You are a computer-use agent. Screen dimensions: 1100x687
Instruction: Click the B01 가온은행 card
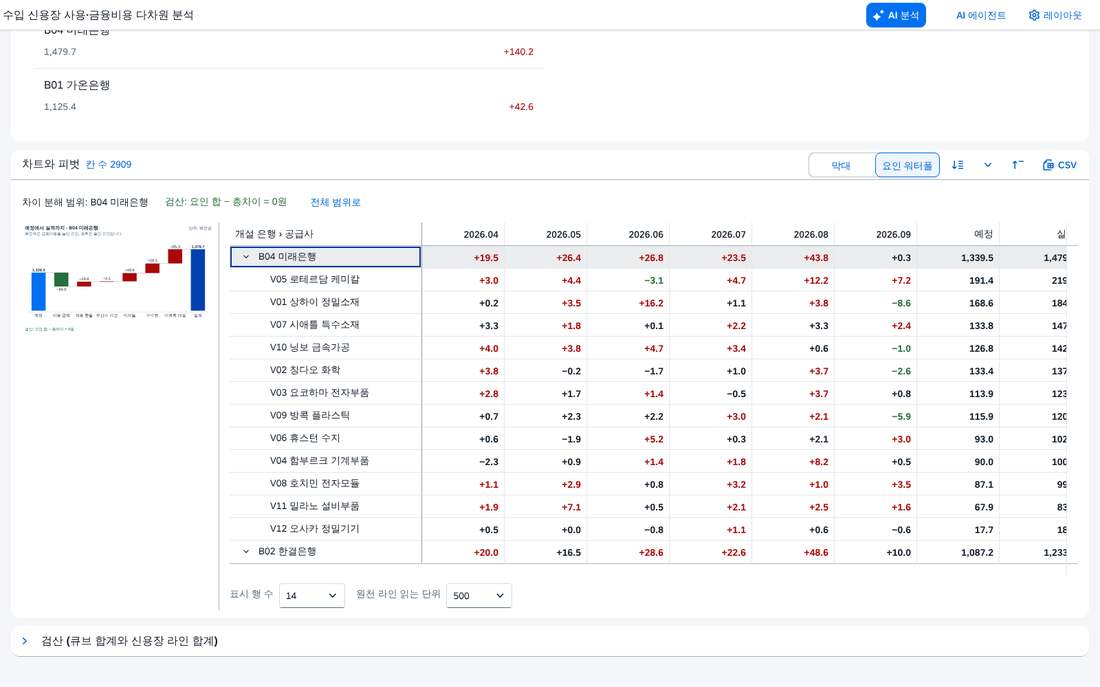point(288,96)
